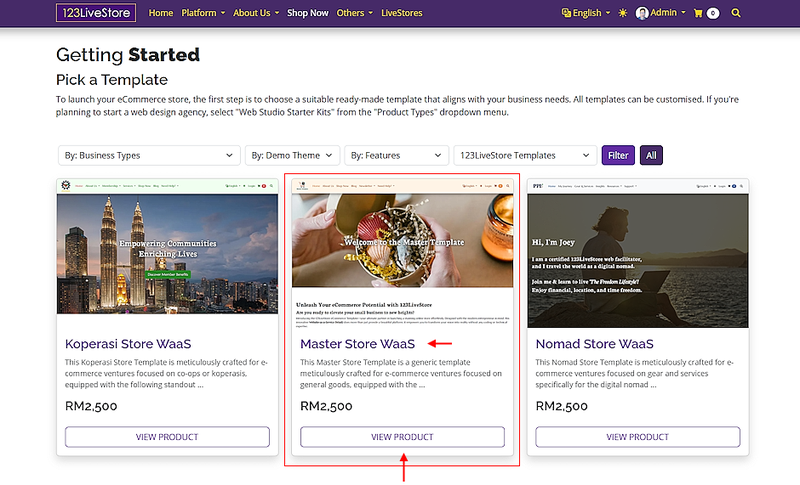Go to the Shop Now page
This screenshot has width=800, height=485.
tap(307, 13)
